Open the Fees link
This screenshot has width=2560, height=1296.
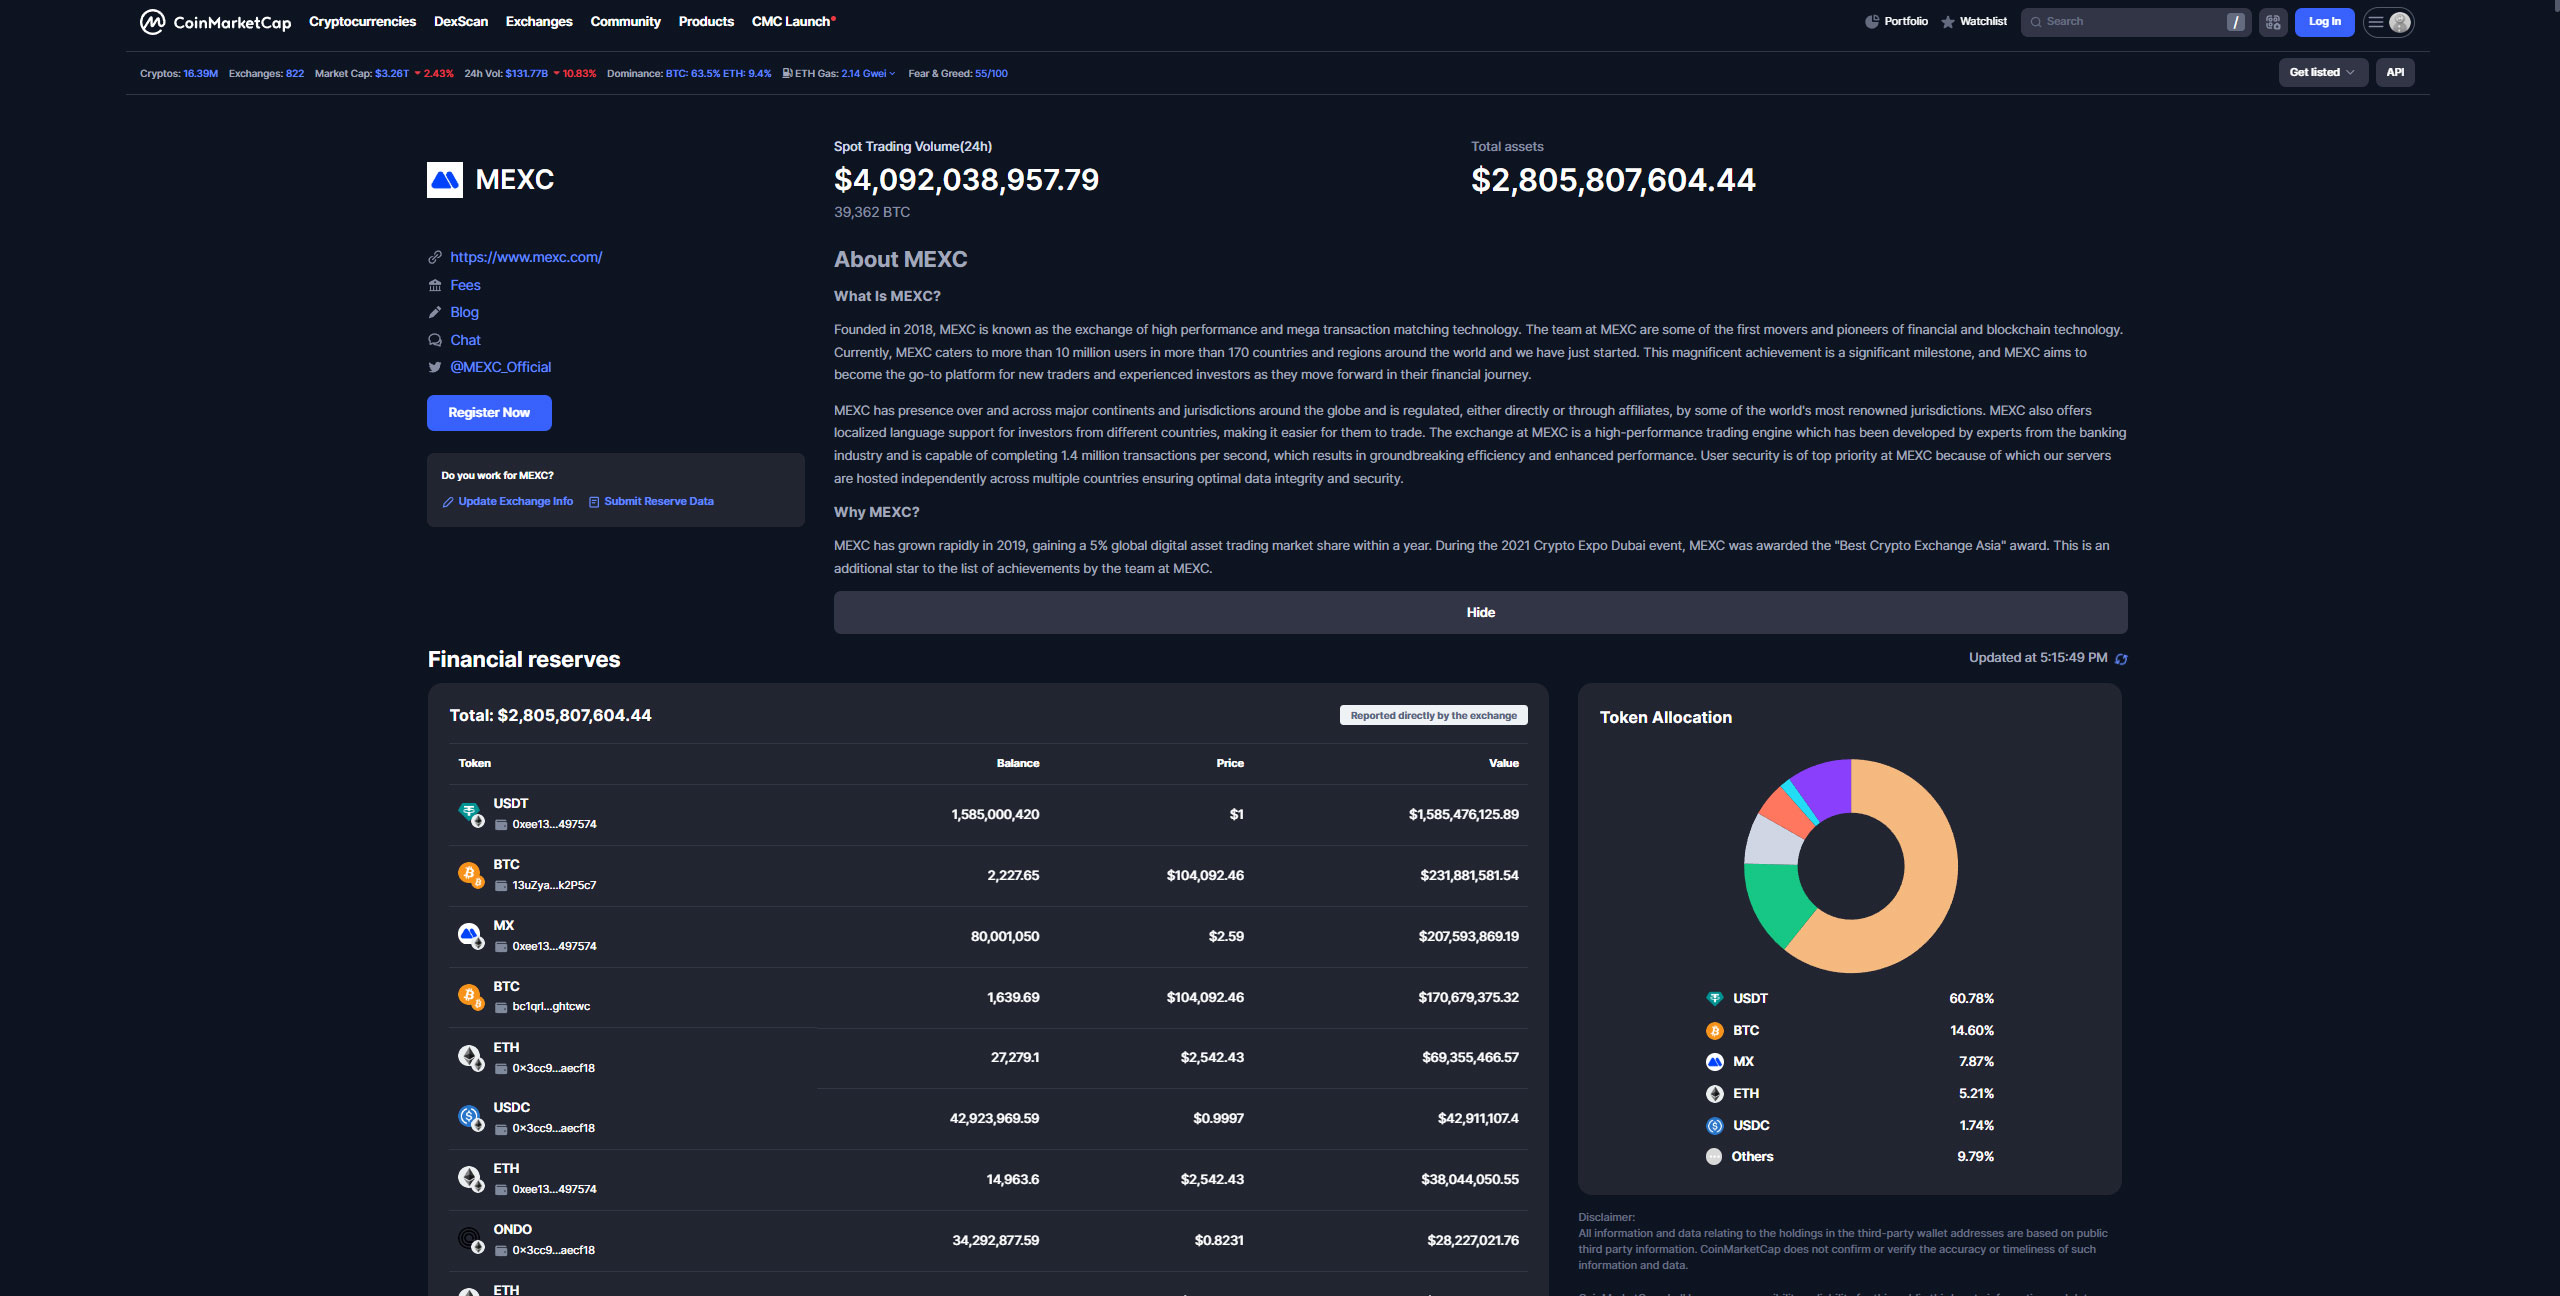pyautogui.click(x=465, y=286)
